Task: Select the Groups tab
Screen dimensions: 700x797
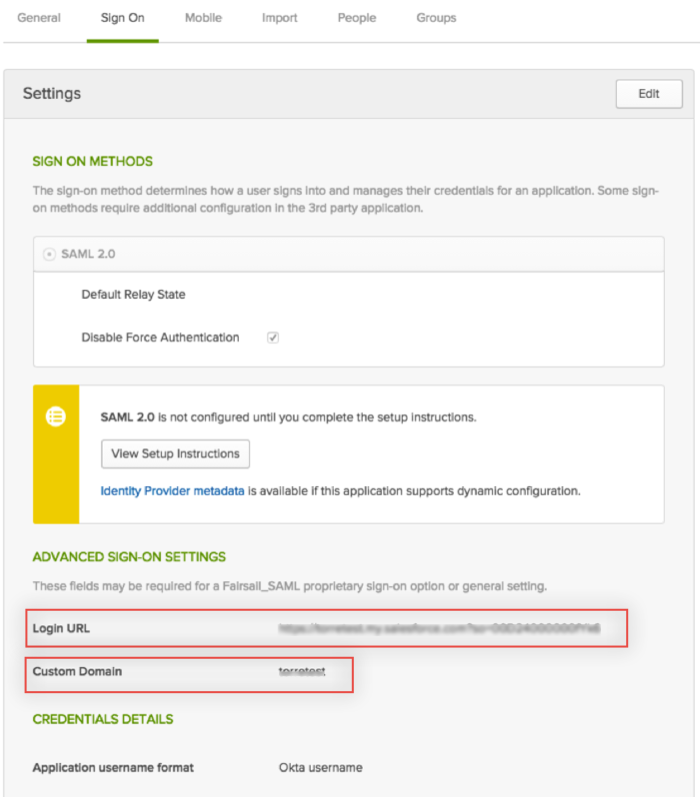Action: tap(436, 18)
